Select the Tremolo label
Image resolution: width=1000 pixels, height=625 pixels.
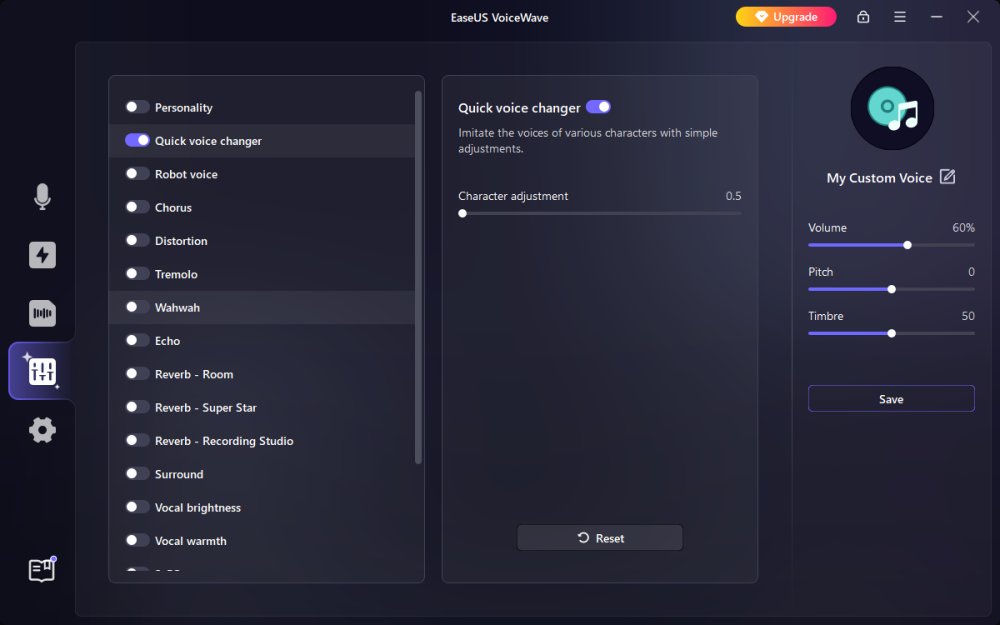(x=176, y=274)
